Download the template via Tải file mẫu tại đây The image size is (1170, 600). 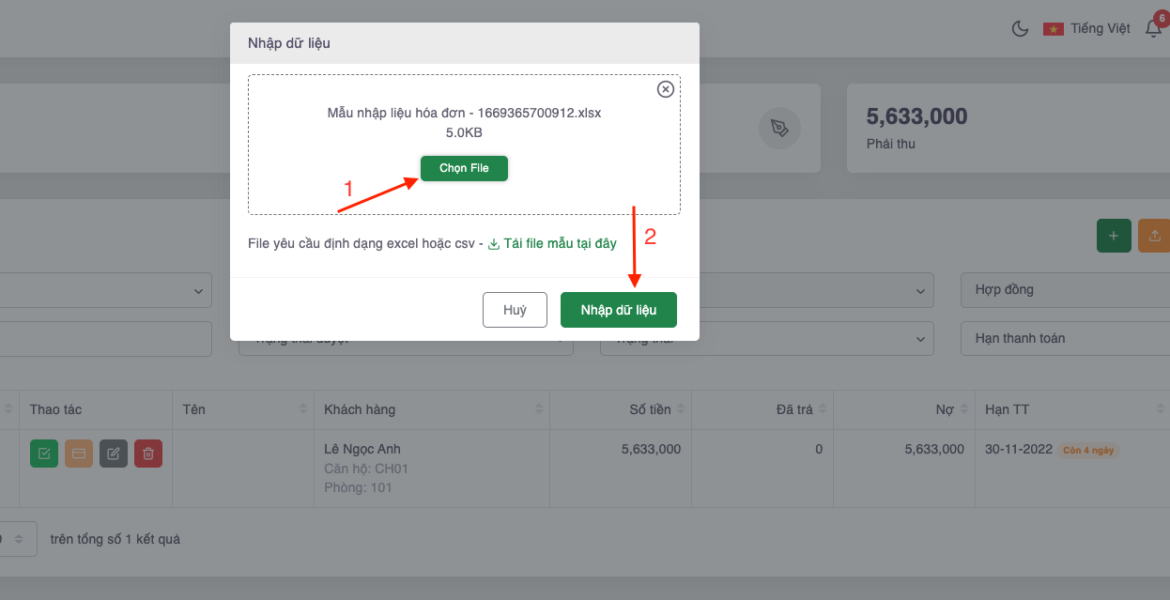pyautogui.click(x=552, y=243)
